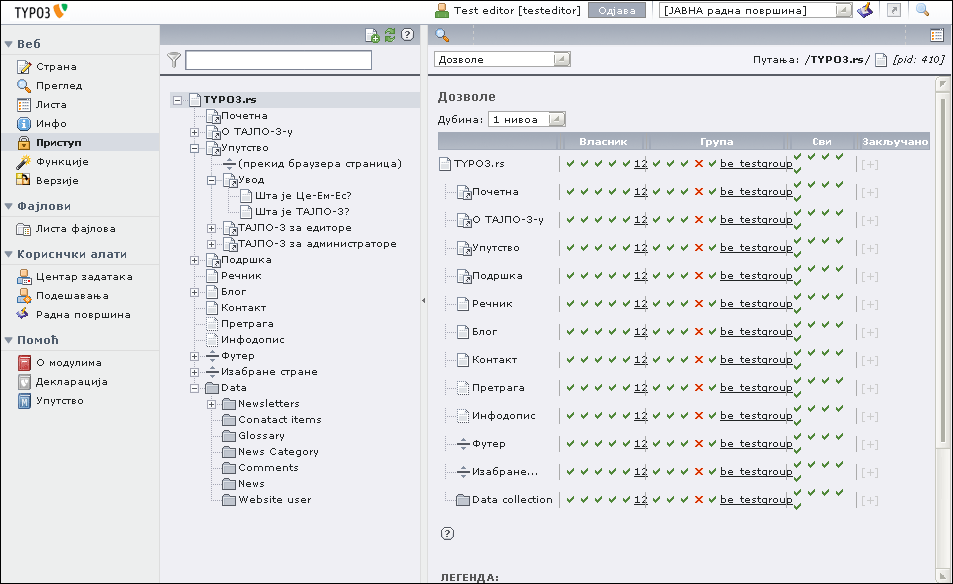This screenshot has width=953, height=584.
Task: Click the О модулима help icon
Action: tap(23, 363)
